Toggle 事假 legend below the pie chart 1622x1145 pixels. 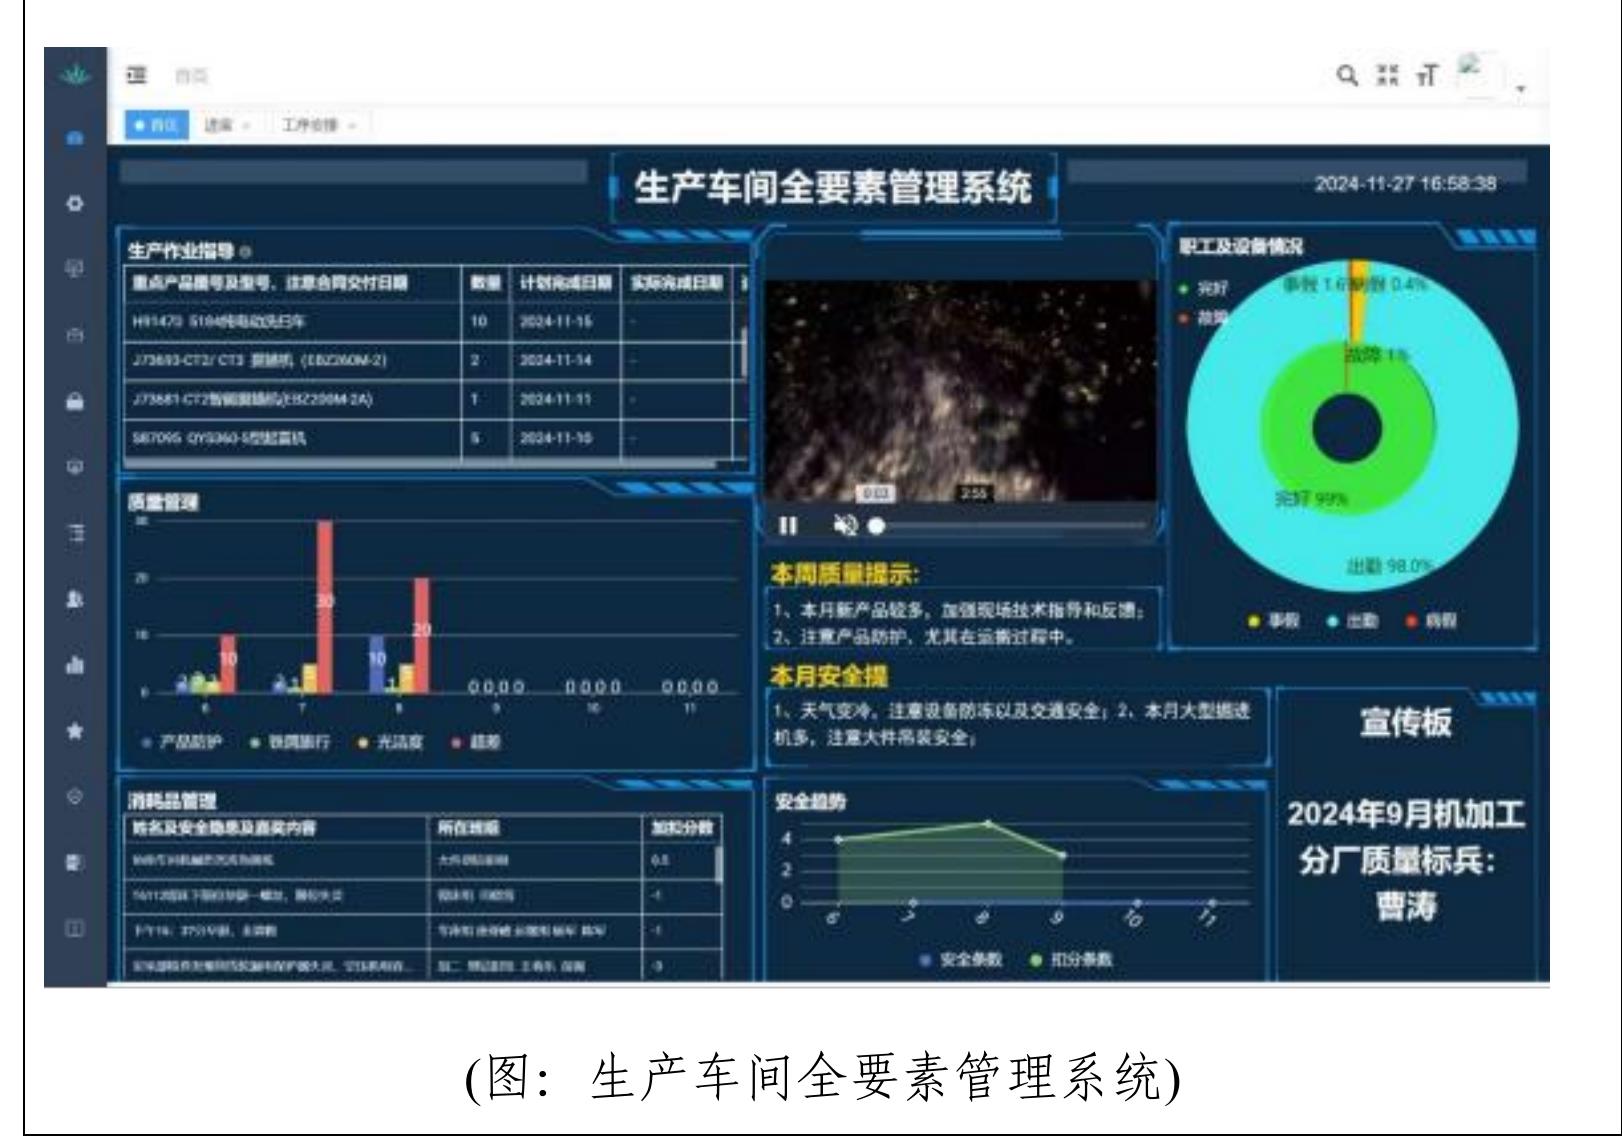pyautogui.click(x=1273, y=621)
